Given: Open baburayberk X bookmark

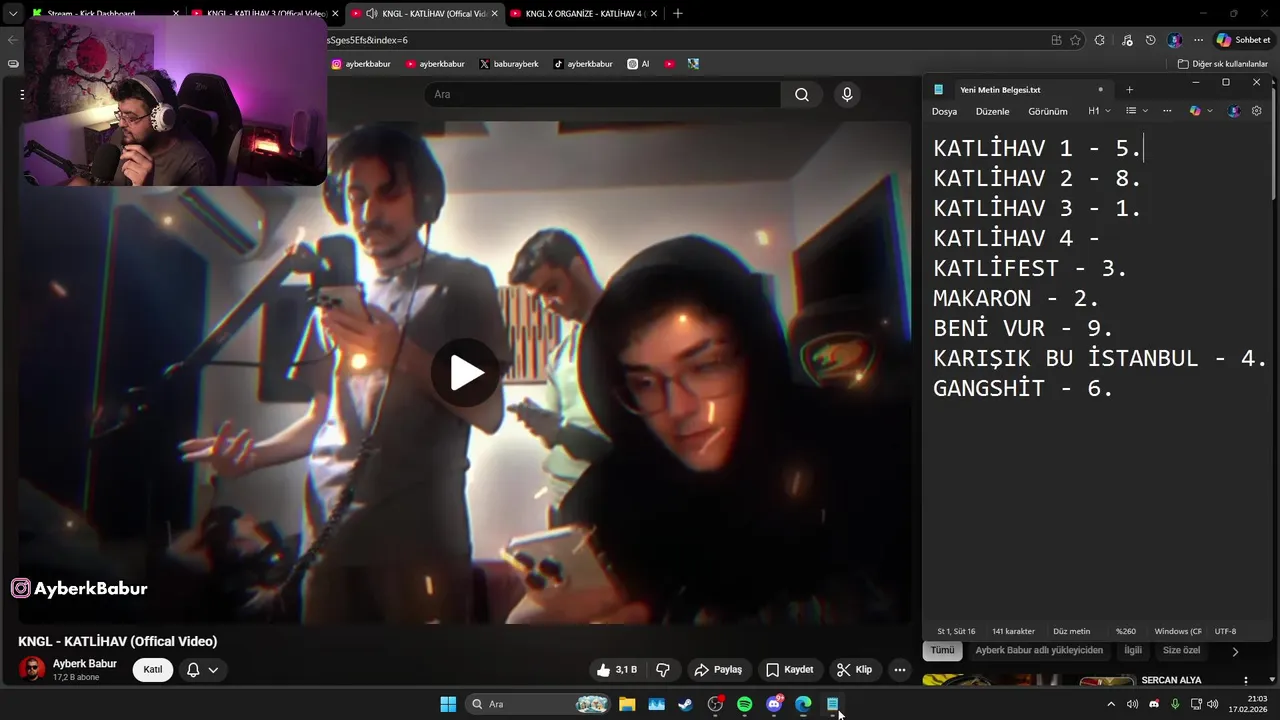Looking at the screenshot, I should [509, 64].
